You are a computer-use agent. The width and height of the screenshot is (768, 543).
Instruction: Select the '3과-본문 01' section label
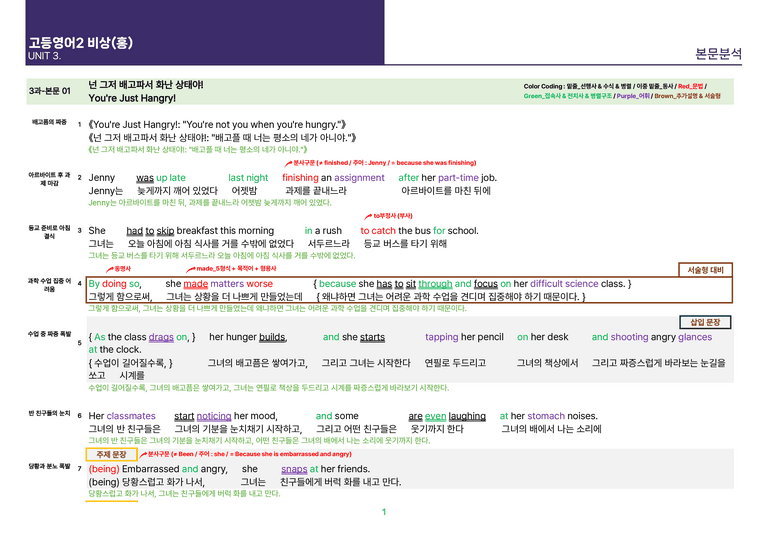(49, 91)
